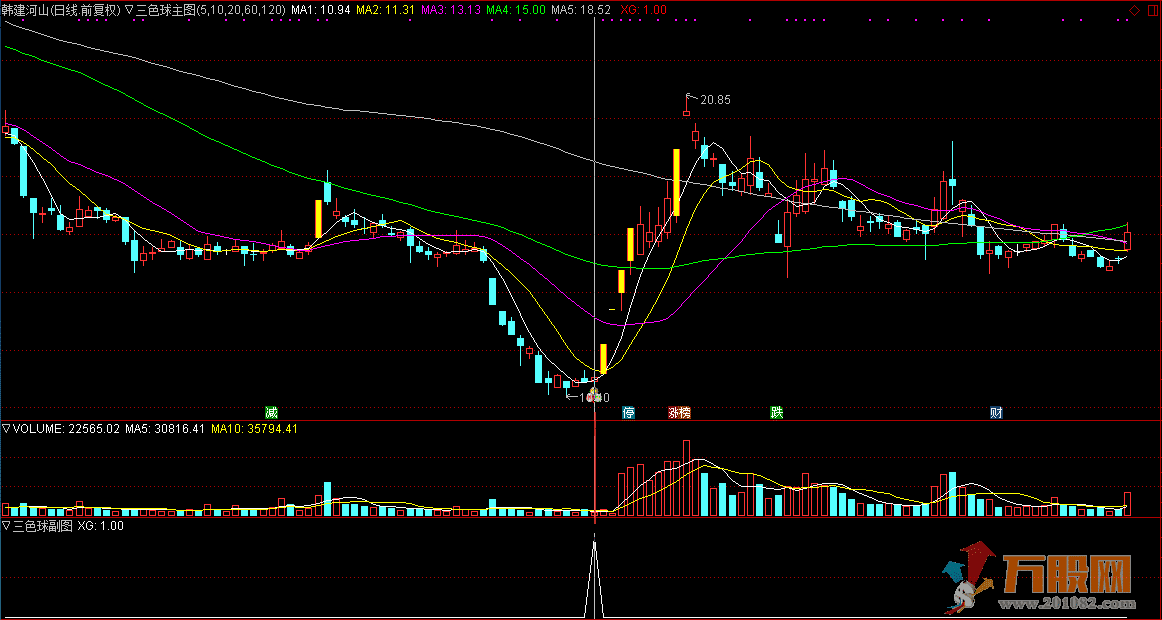Open the VOLUME indicator dropdown triangle

[x=7, y=428]
